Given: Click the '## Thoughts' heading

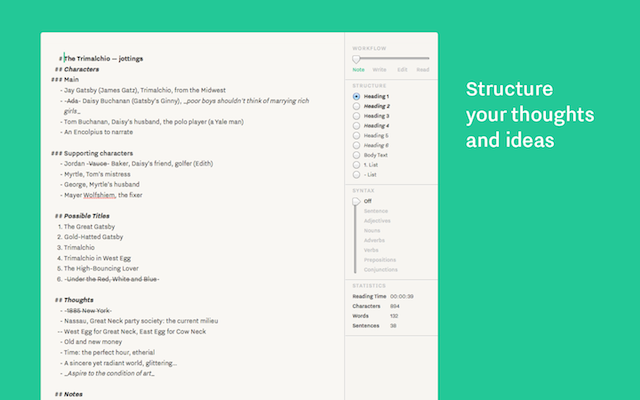Looking at the screenshot, I should [74, 300].
